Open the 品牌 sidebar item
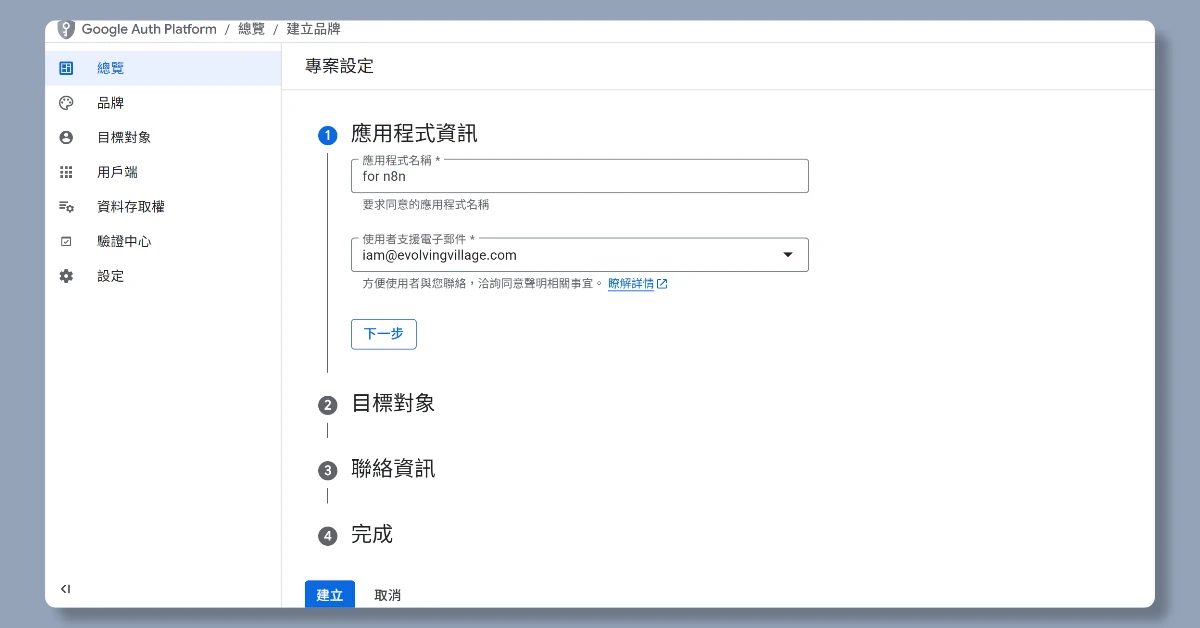This screenshot has height=628, width=1200. [x=163, y=103]
